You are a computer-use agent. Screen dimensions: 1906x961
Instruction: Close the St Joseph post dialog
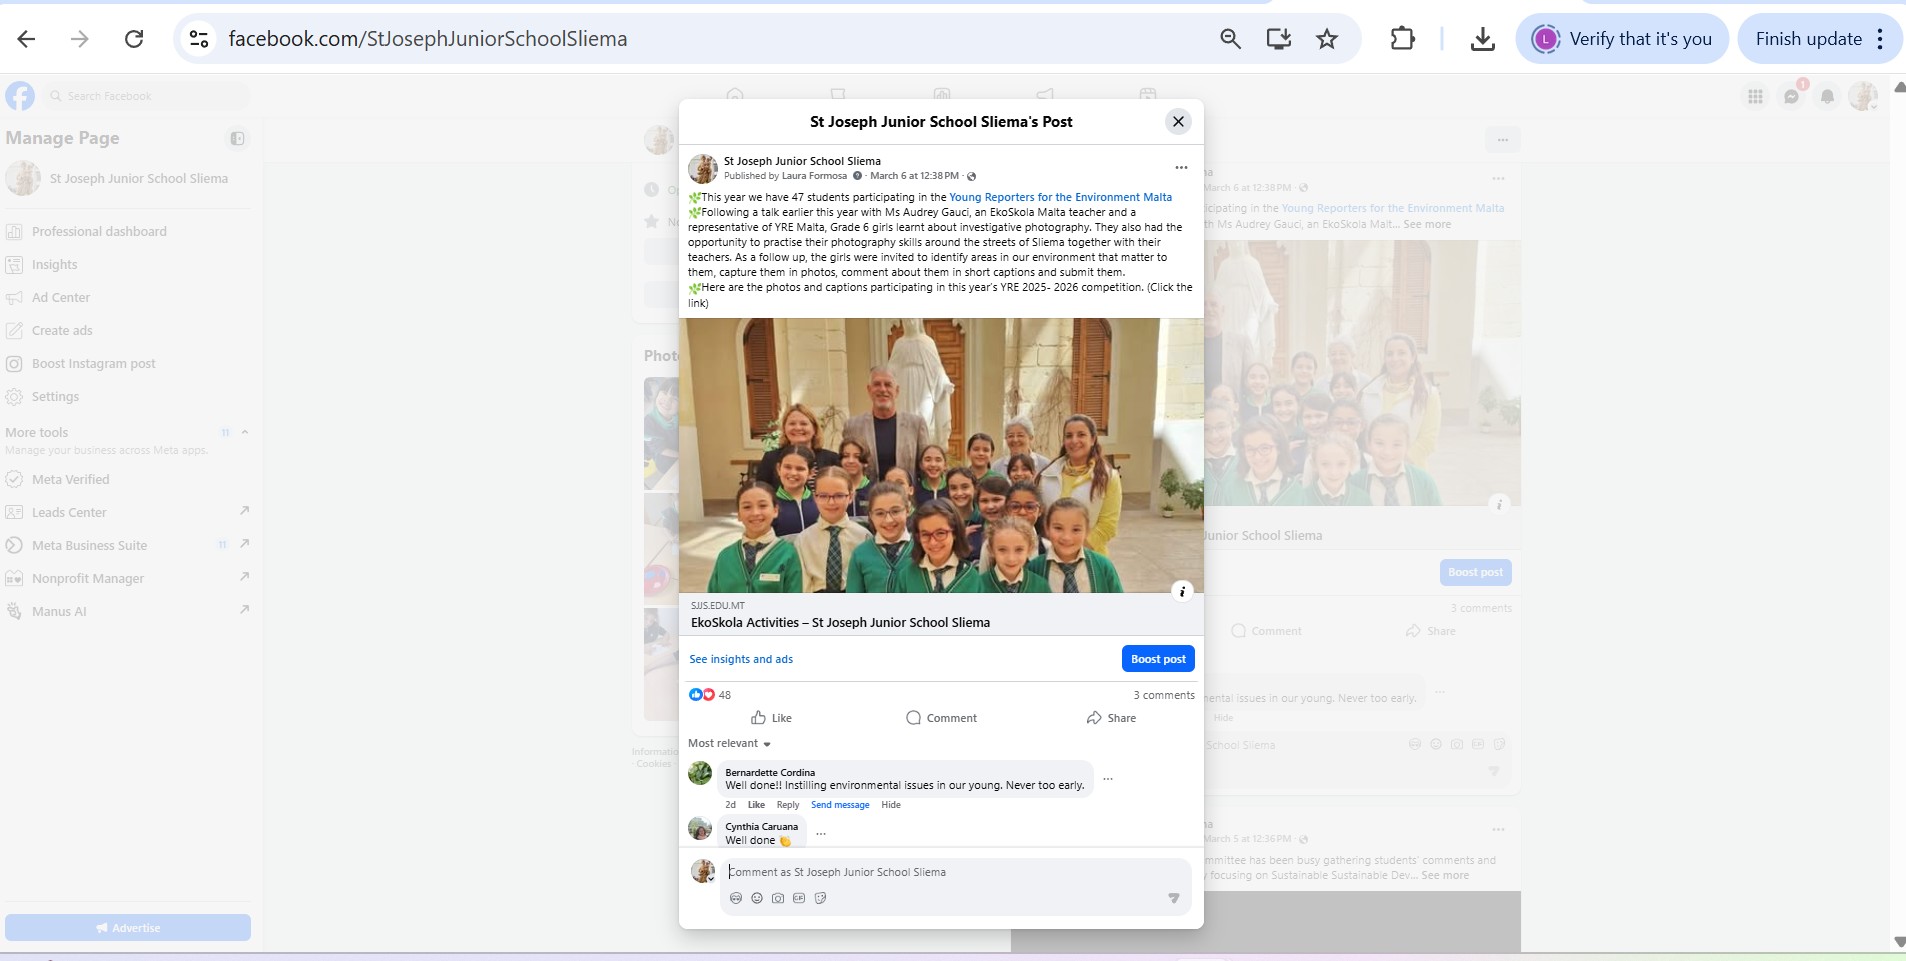[x=1178, y=122]
